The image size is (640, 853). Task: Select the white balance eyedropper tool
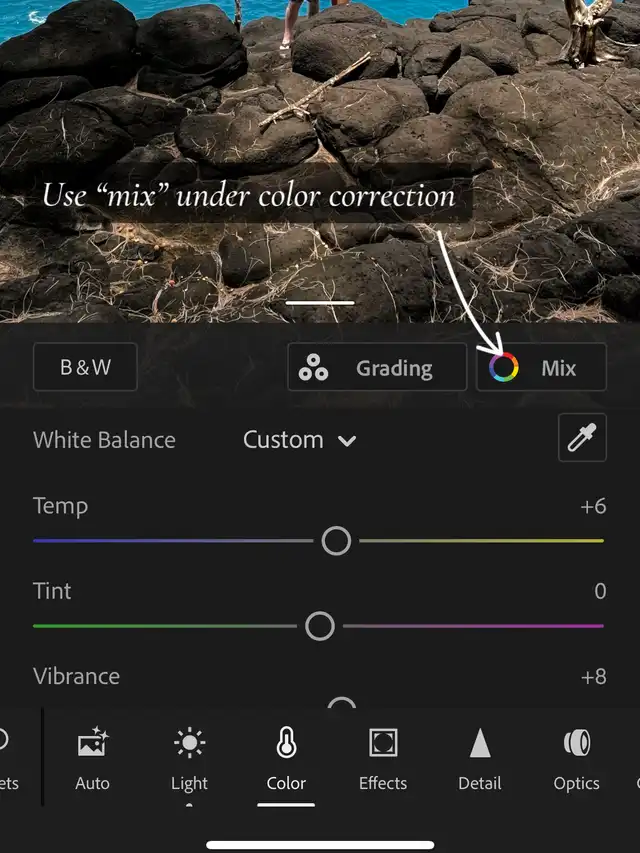[582, 437]
